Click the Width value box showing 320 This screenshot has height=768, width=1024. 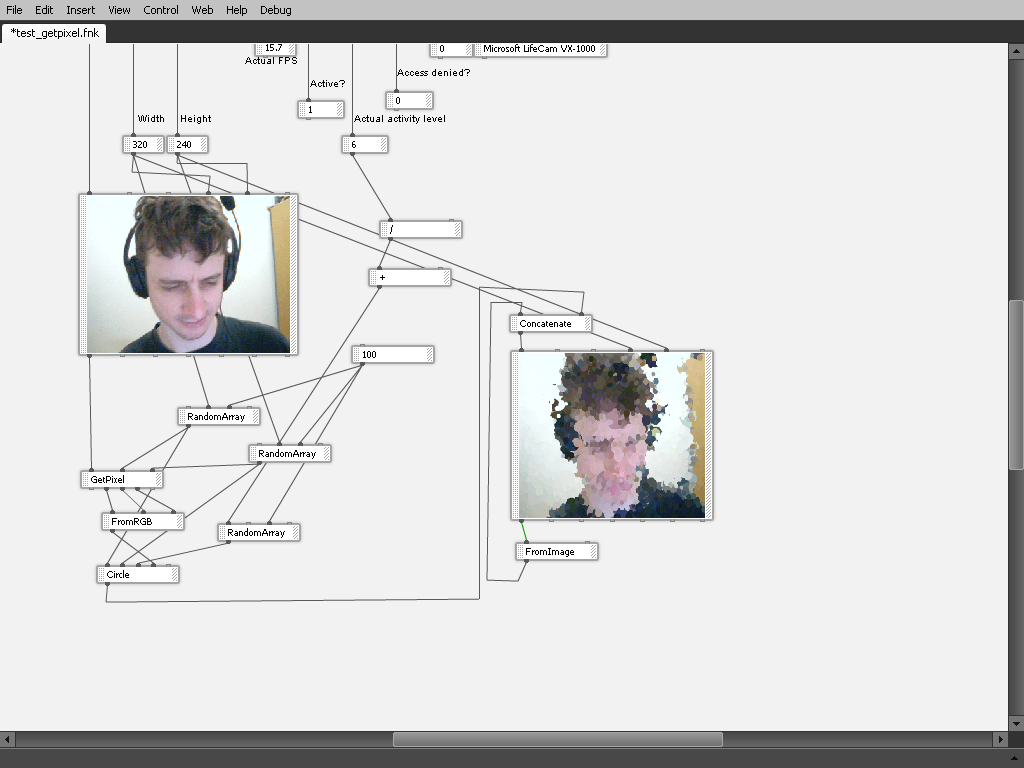click(144, 144)
